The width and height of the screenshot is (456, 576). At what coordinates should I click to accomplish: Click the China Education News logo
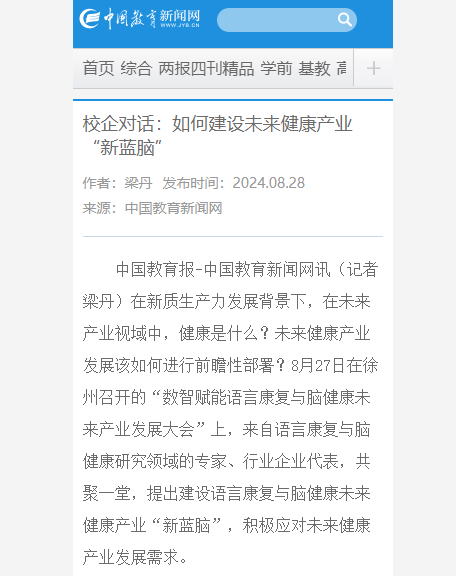(140, 18)
